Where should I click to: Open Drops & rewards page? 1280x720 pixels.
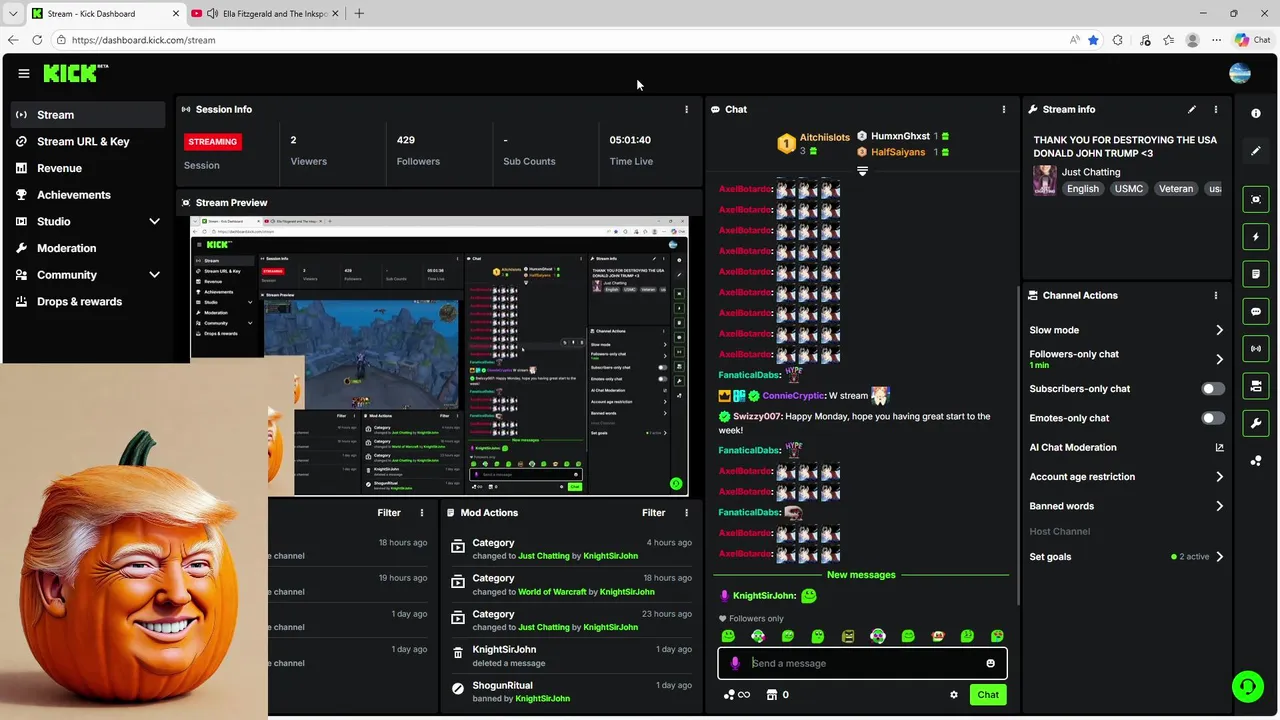(x=87, y=301)
